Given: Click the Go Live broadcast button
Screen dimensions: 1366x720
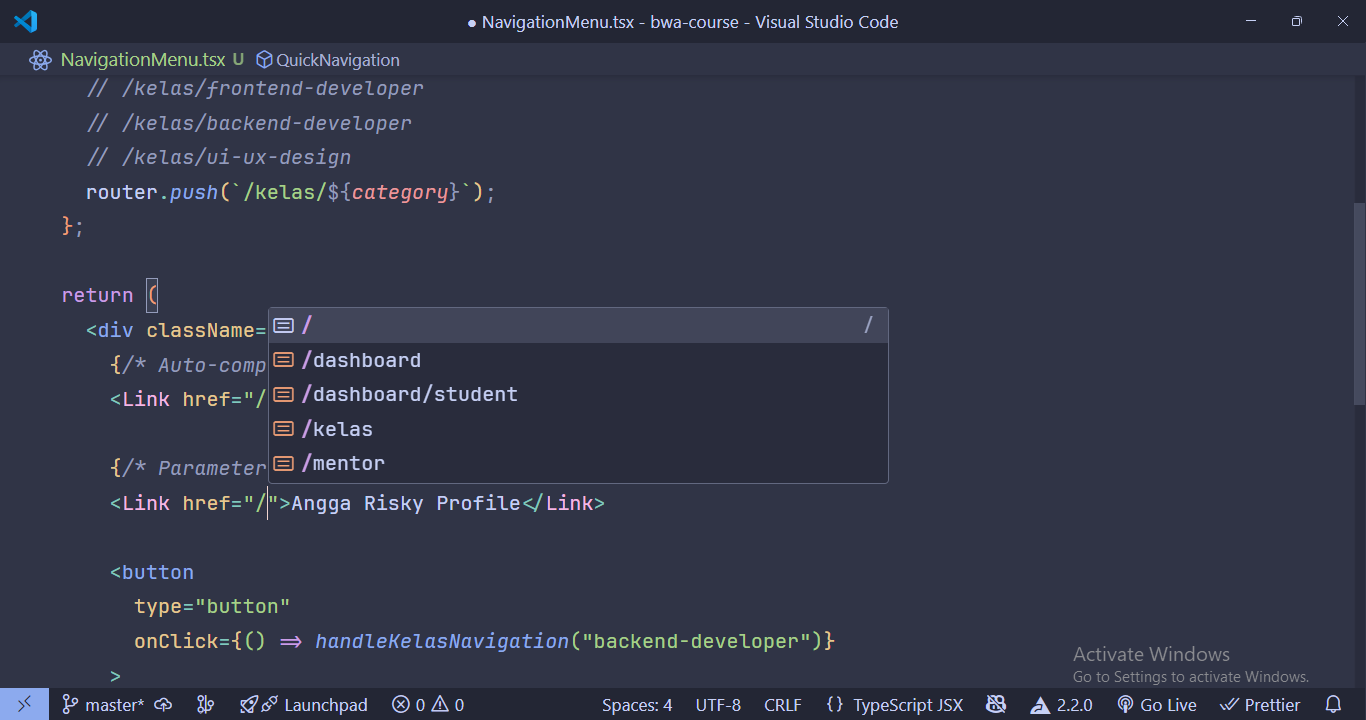Looking at the screenshot, I should 1156,705.
